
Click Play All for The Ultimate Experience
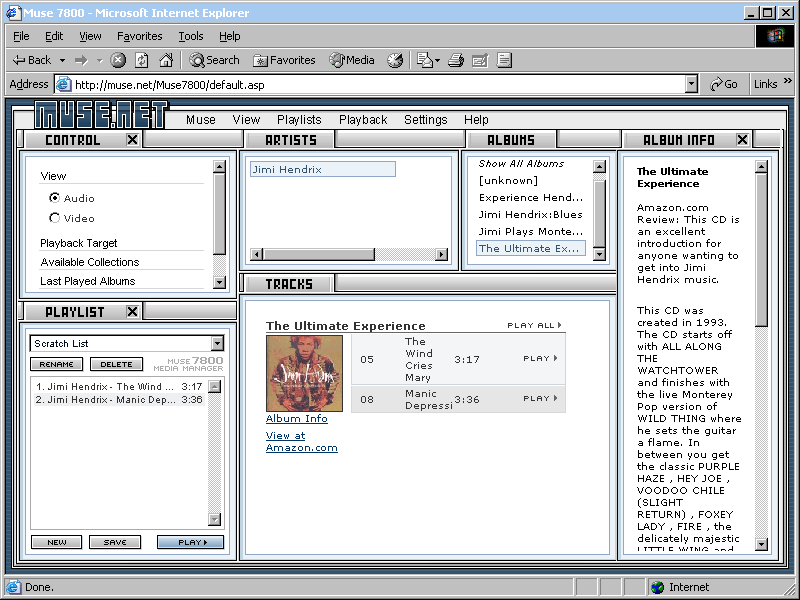pos(534,325)
